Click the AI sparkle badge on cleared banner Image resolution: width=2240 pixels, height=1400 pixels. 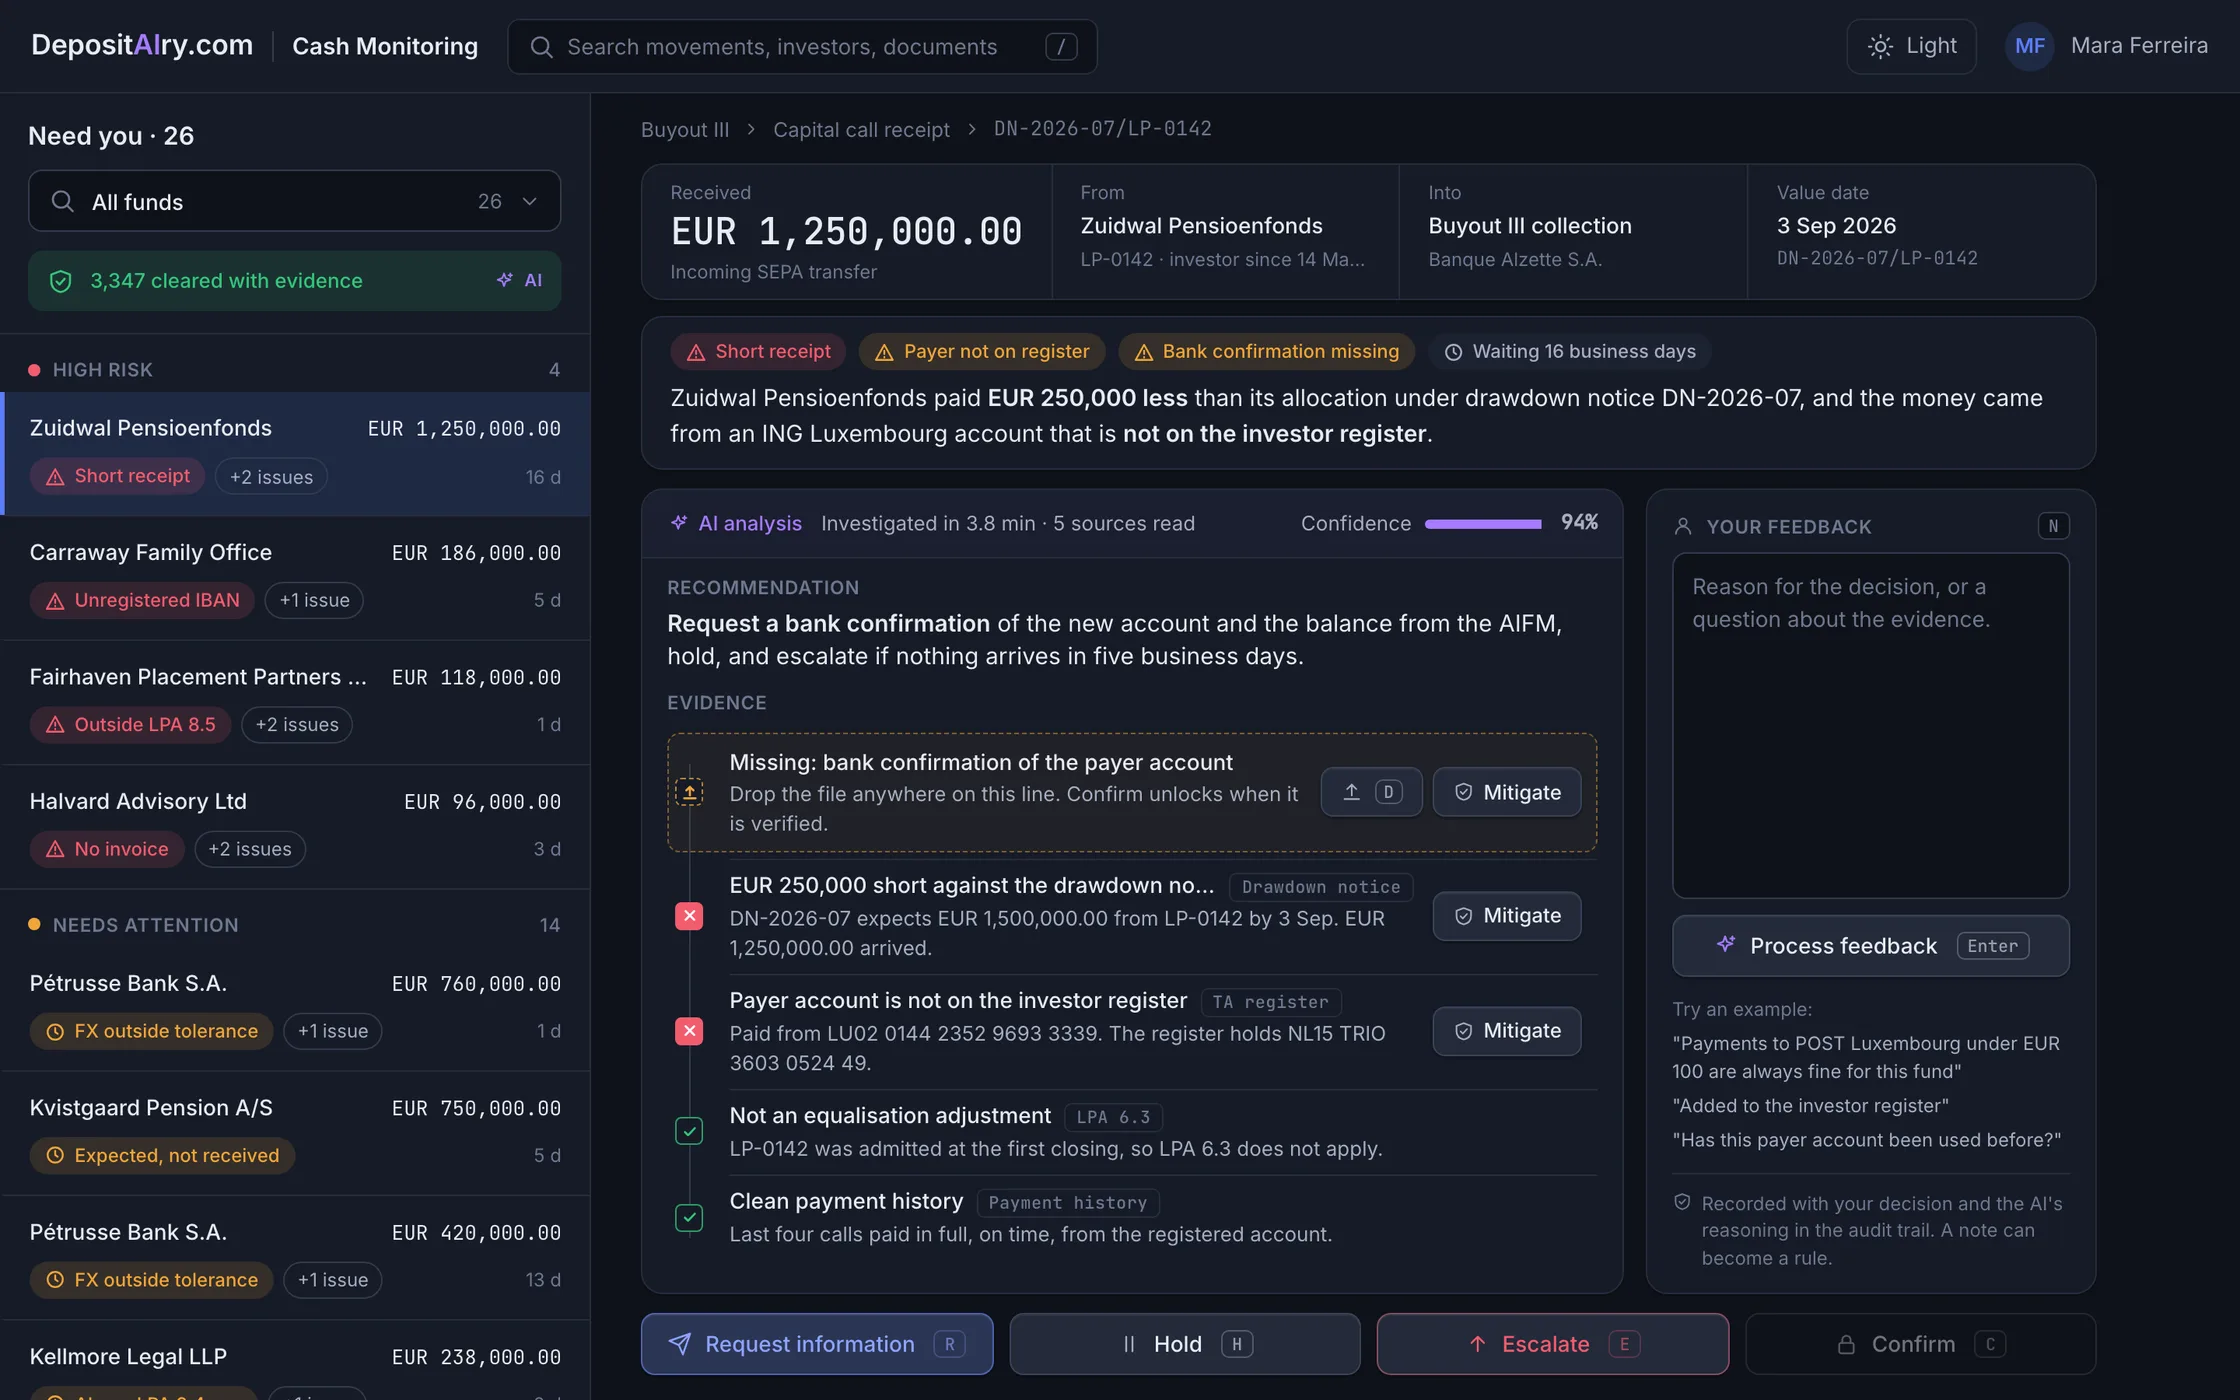520,281
